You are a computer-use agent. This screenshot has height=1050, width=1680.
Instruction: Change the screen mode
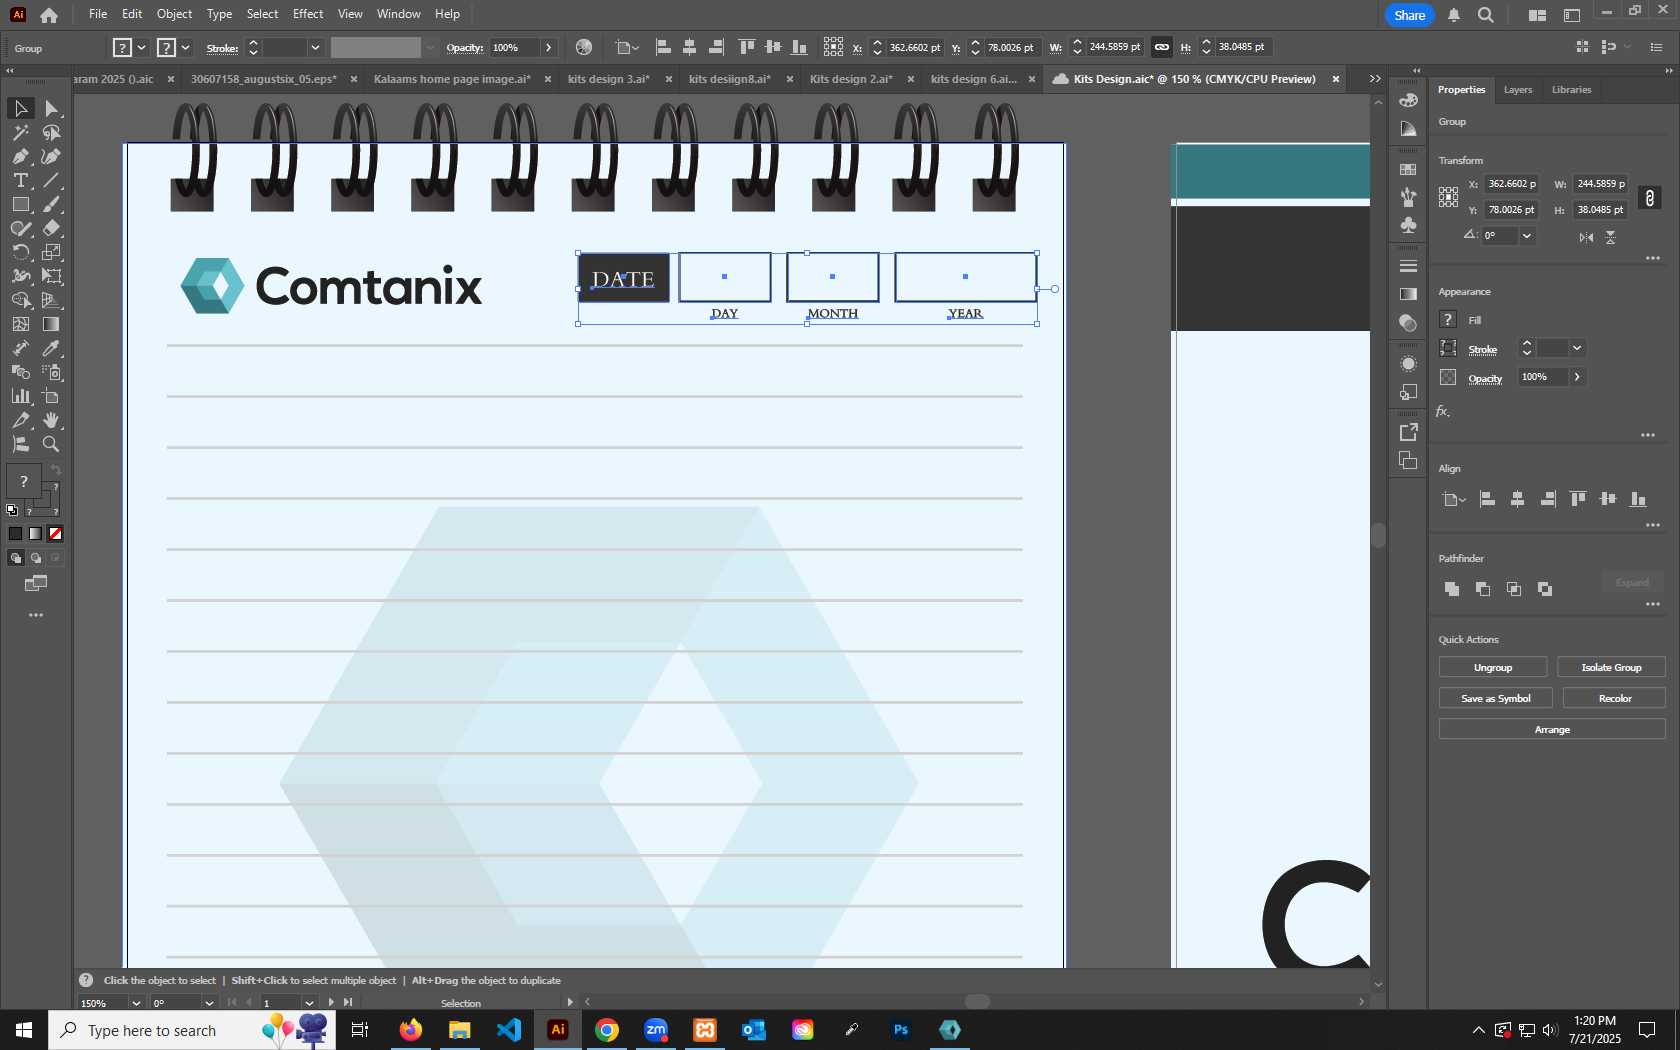[36, 583]
